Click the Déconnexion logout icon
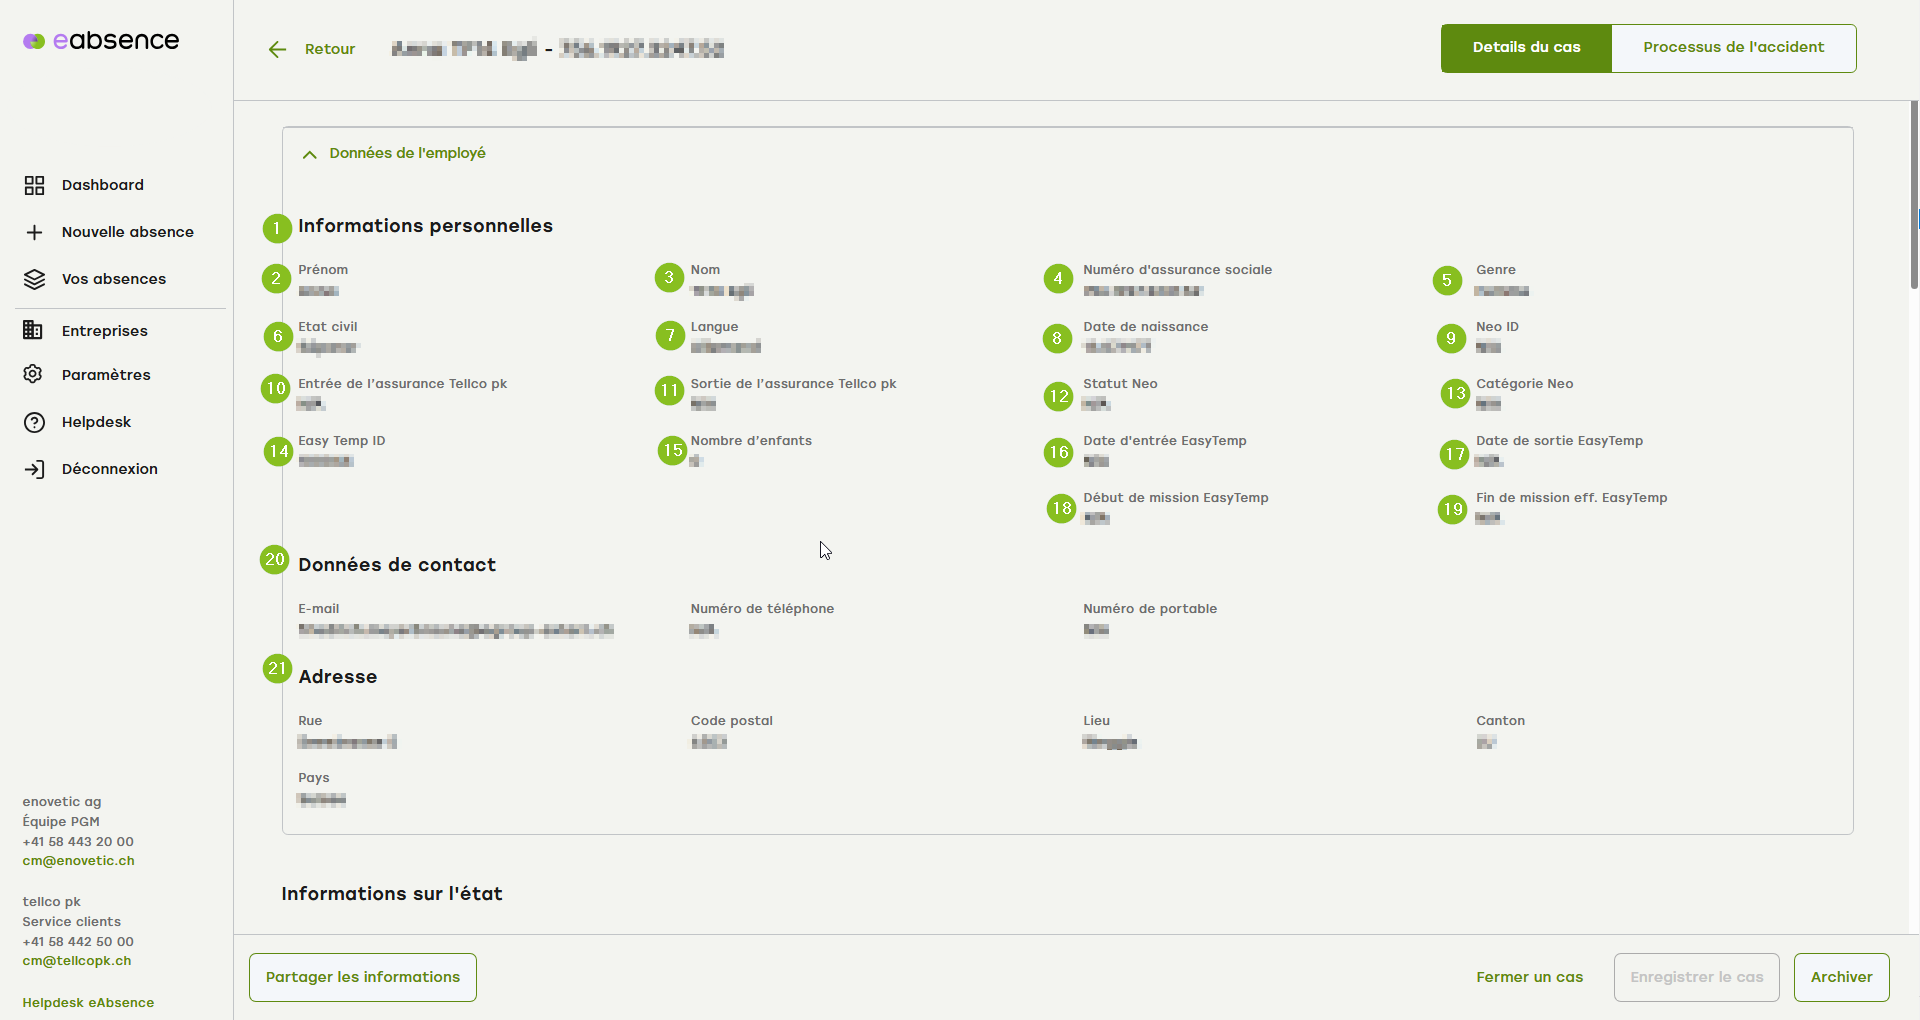 [34, 469]
